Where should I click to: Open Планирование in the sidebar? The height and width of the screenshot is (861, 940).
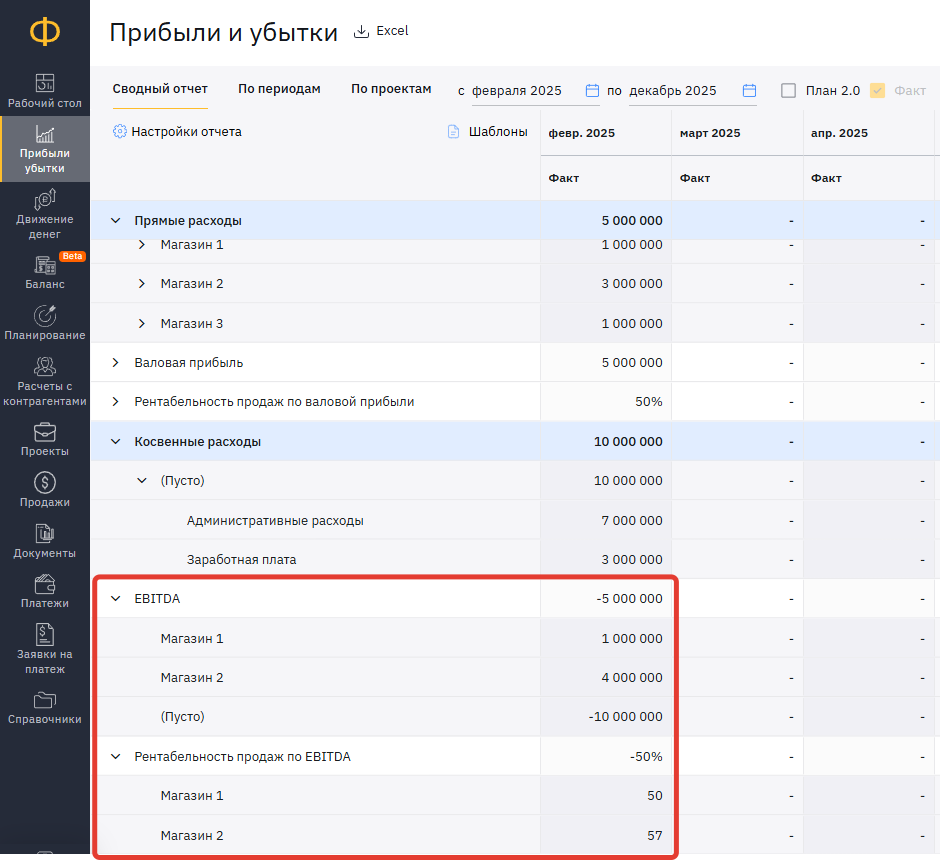tap(45, 324)
